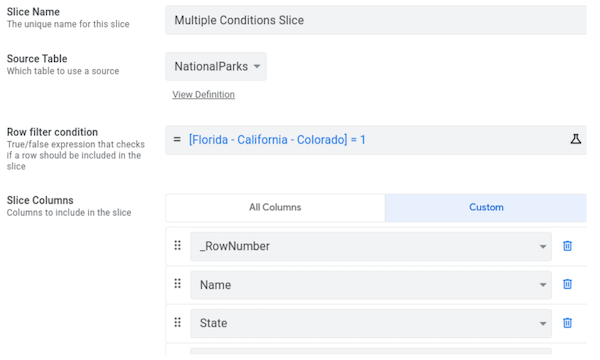Open the NationalParks source table dropdown
This screenshot has width=600, height=360.
216,67
